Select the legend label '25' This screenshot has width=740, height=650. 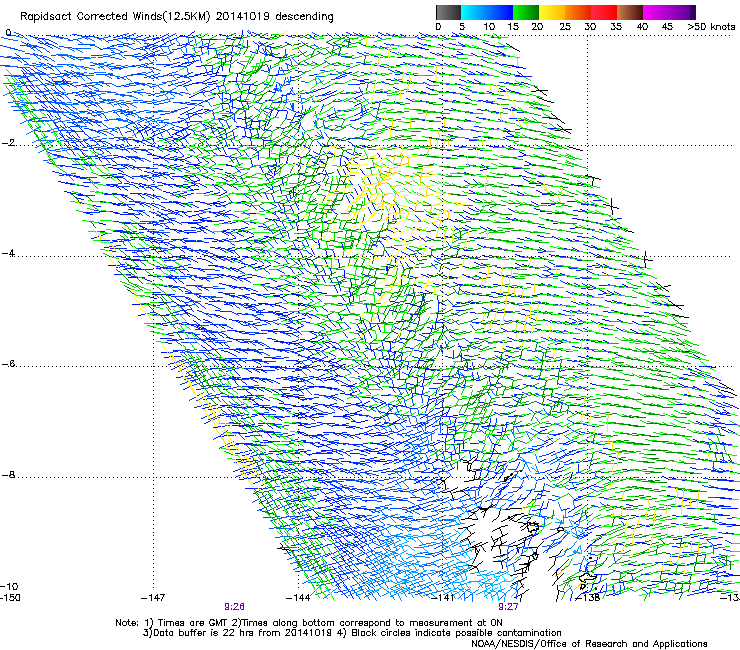pos(565,27)
